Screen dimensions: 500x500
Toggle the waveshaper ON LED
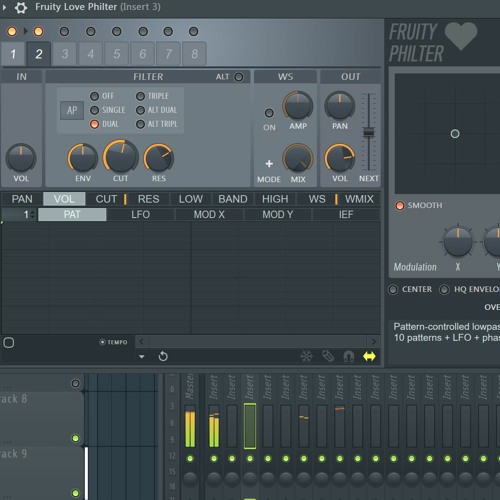coord(269,113)
